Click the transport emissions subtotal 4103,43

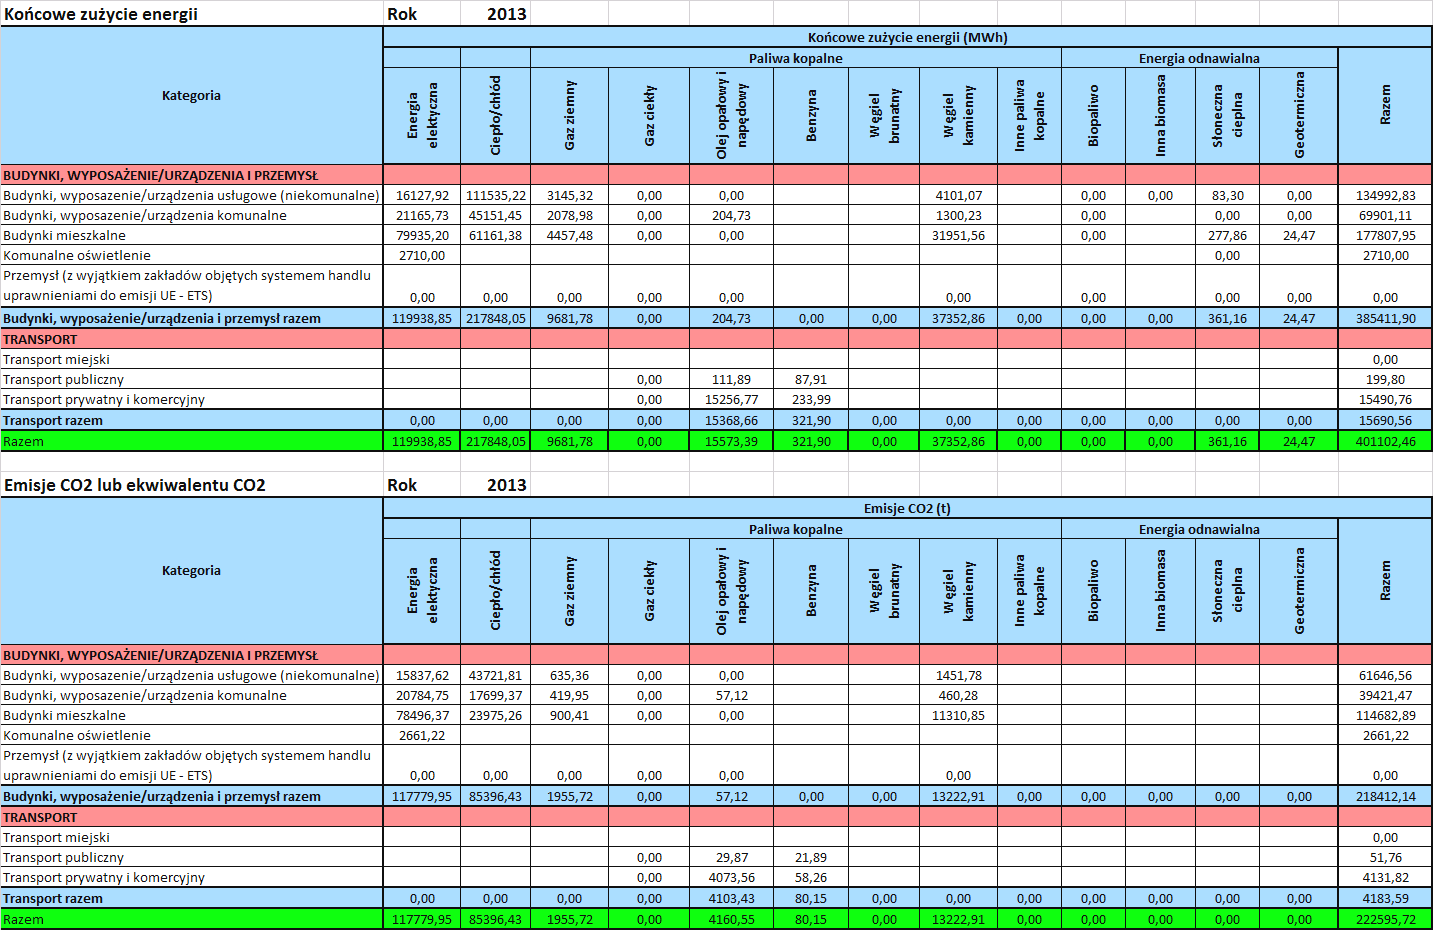point(731,898)
